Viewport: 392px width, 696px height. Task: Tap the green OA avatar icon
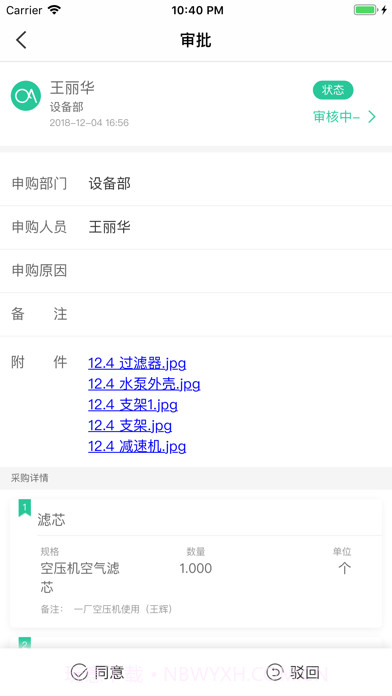[26, 95]
